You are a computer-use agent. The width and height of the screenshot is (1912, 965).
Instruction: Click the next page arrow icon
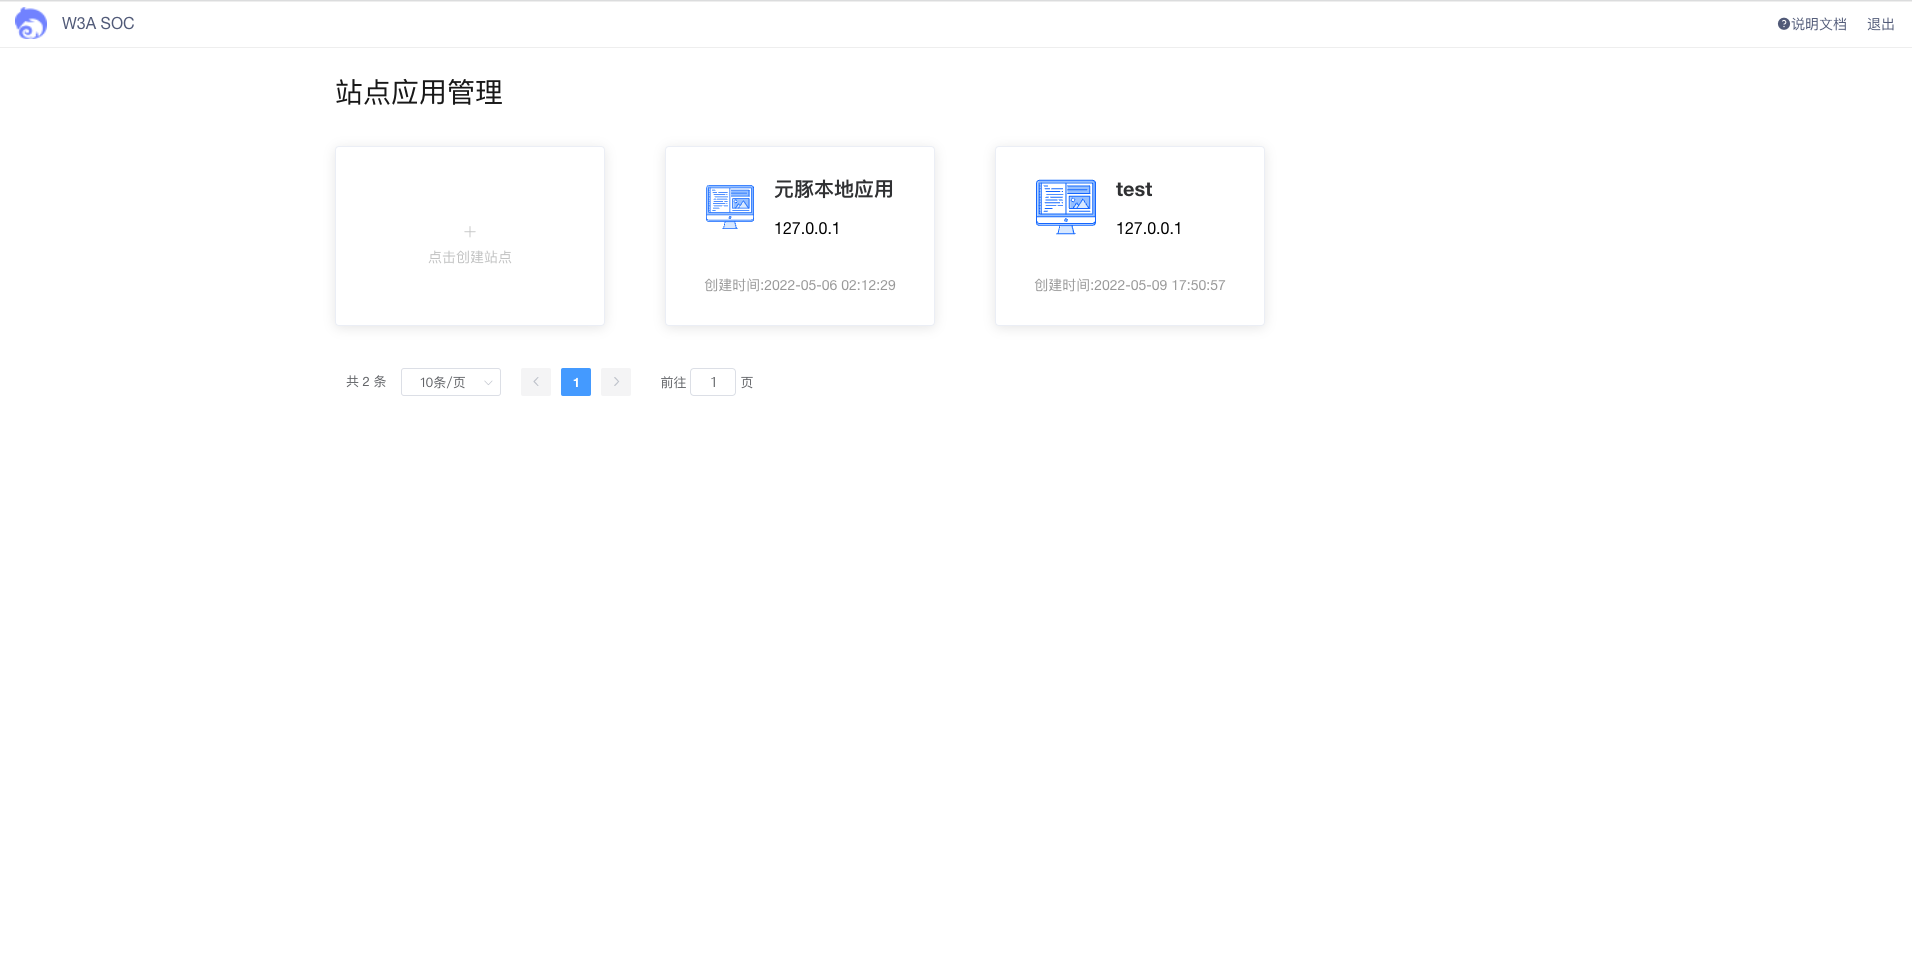click(616, 381)
